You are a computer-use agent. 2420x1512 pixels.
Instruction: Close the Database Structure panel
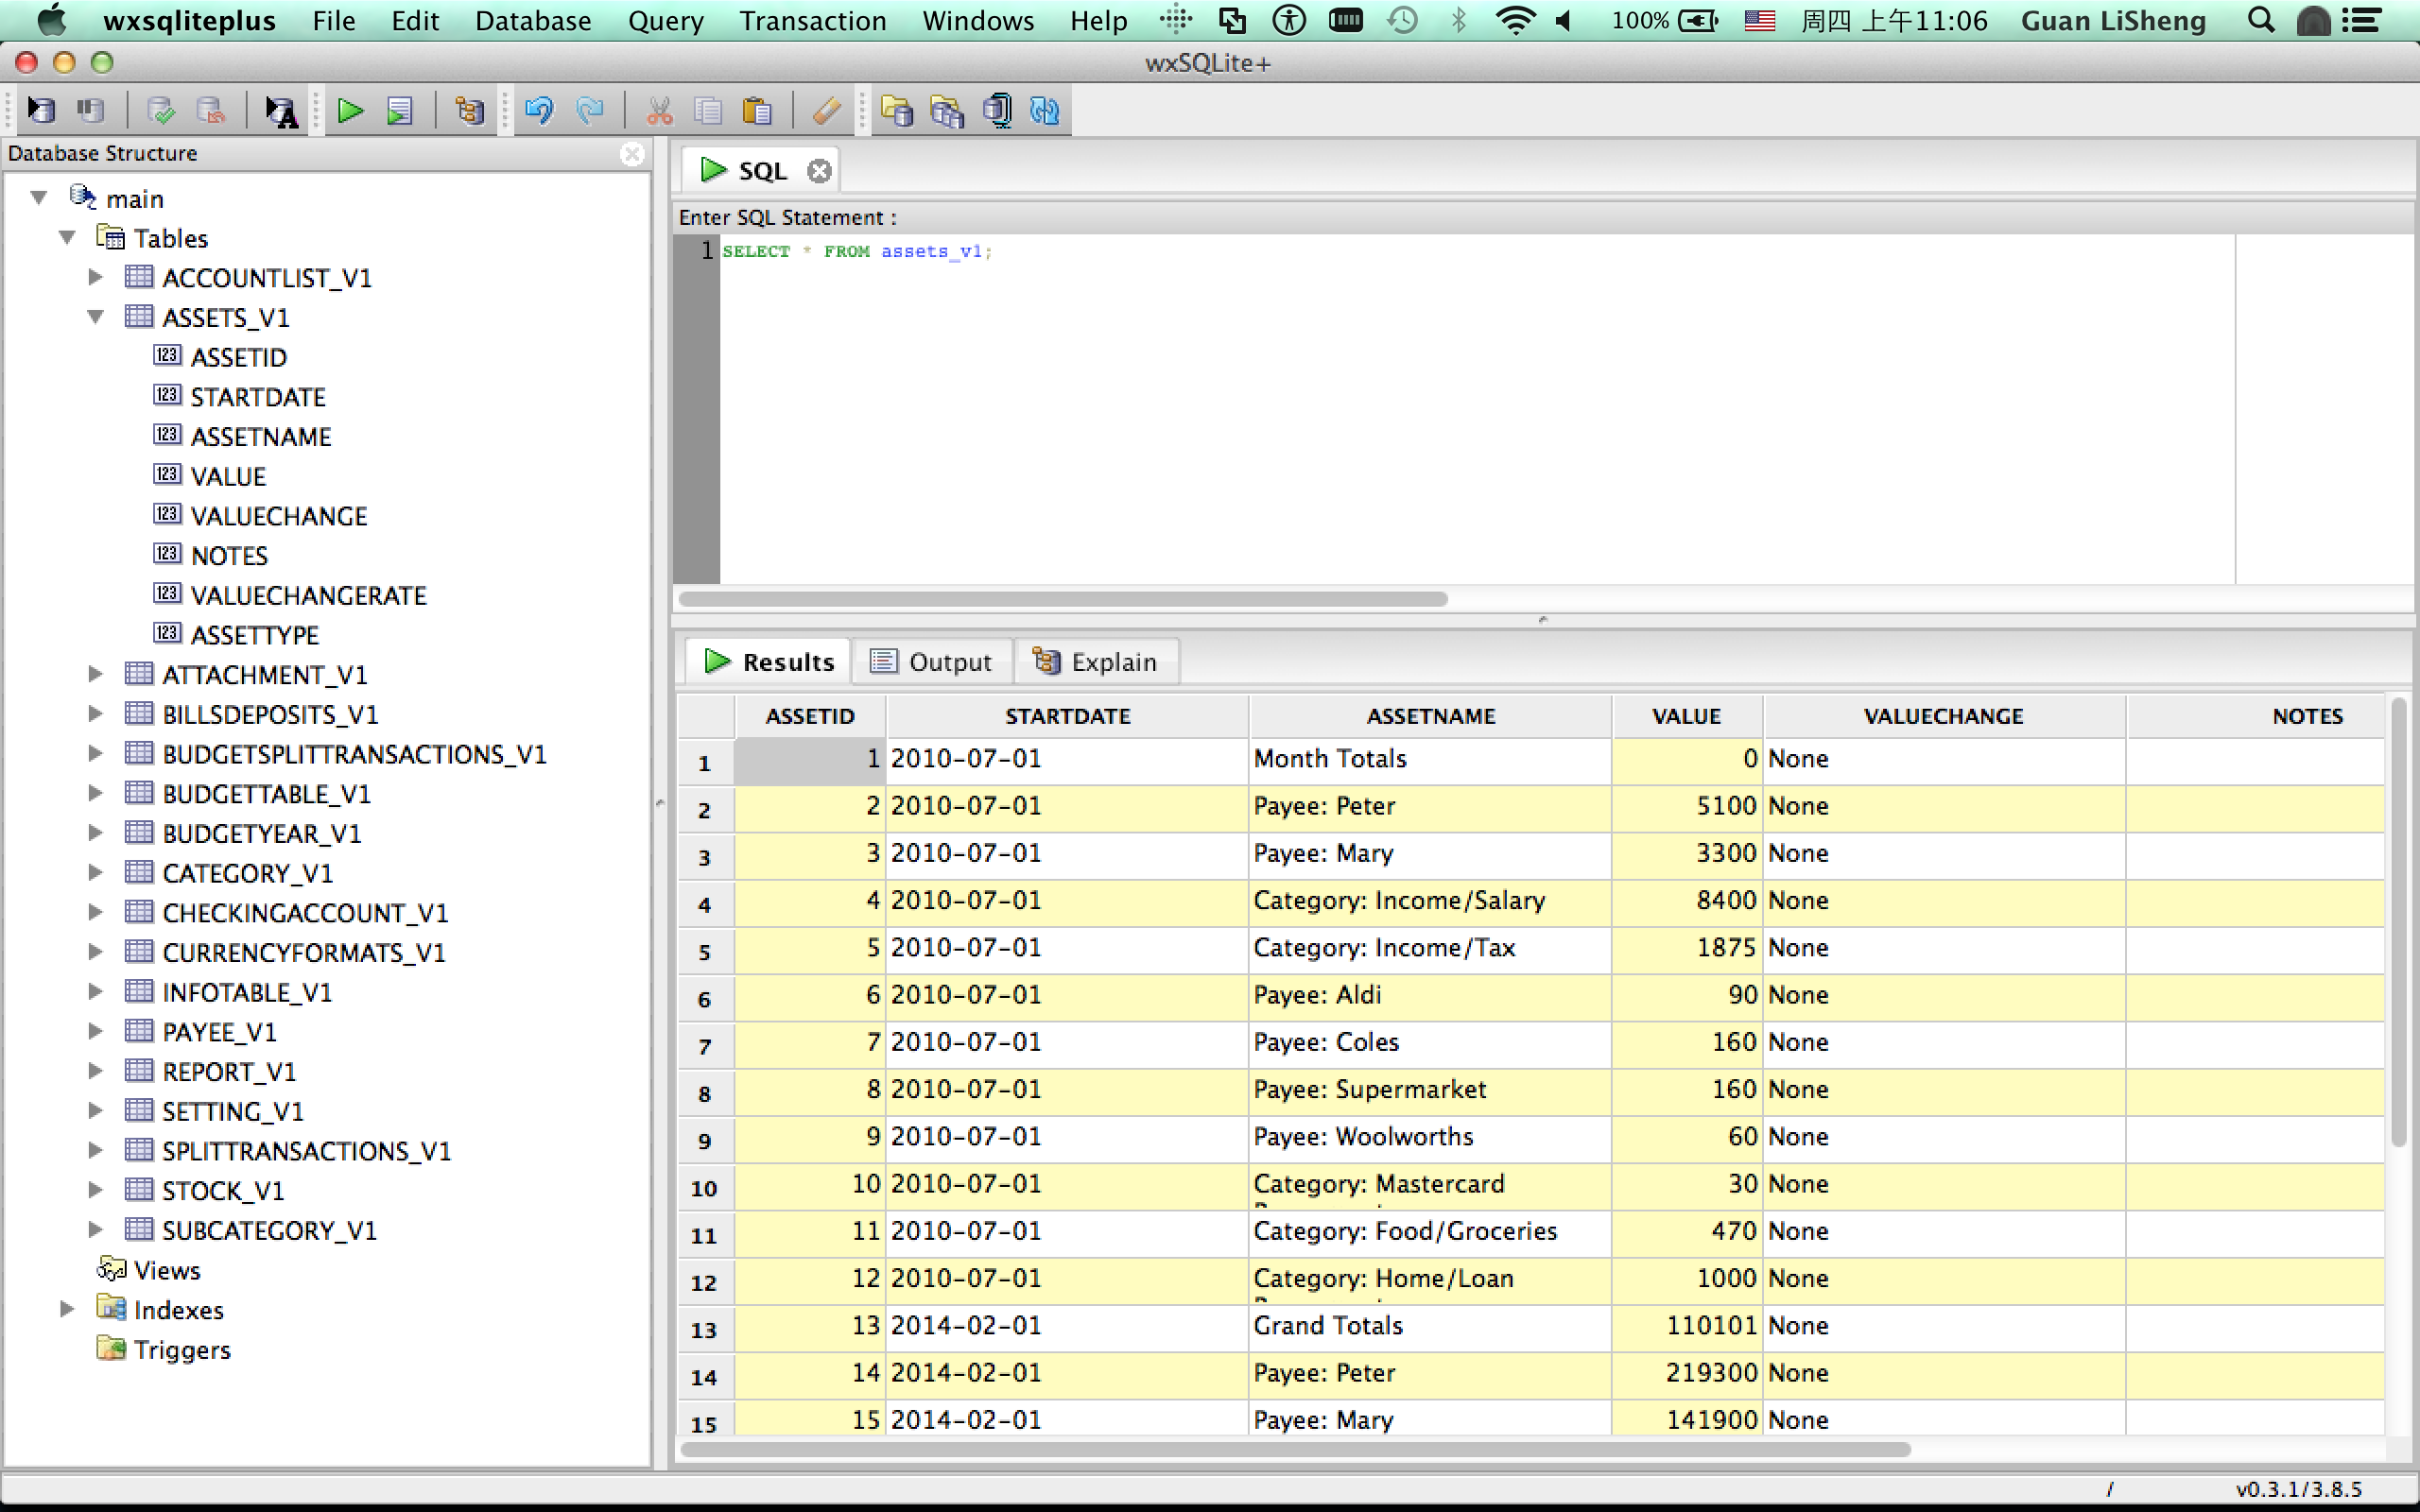click(x=632, y=154)
